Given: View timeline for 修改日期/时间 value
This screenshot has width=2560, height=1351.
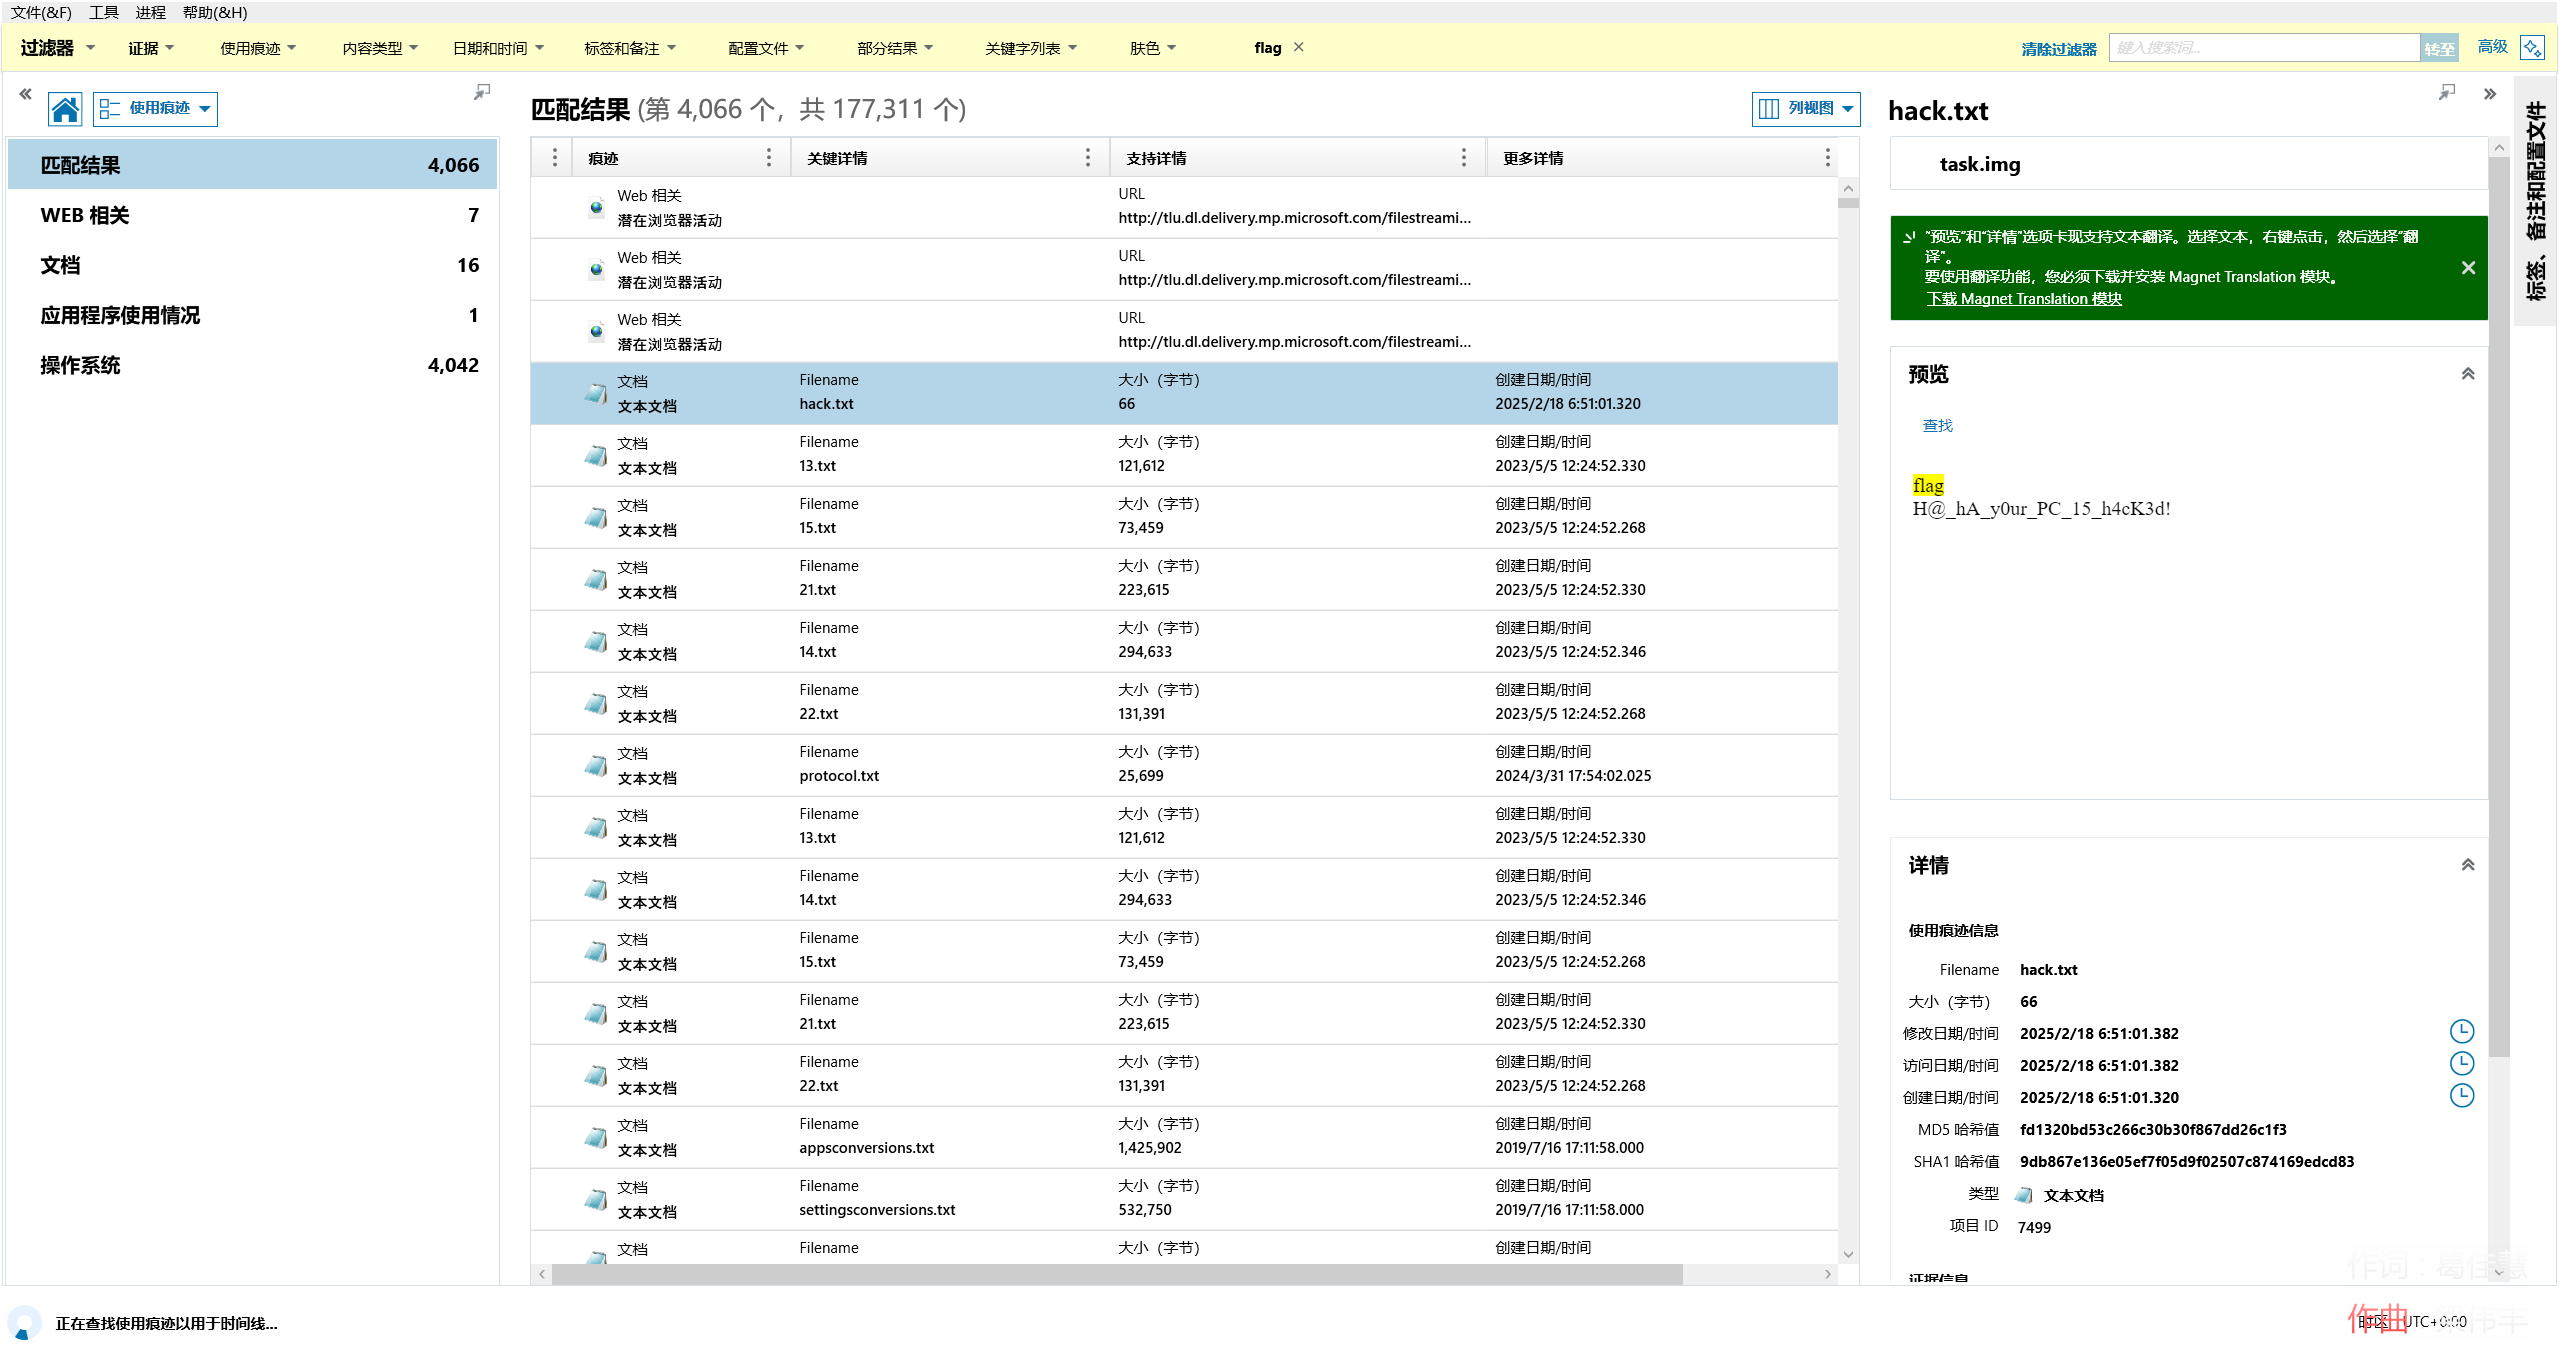Looking at the screenshot, I should tap(2461, 1032).
